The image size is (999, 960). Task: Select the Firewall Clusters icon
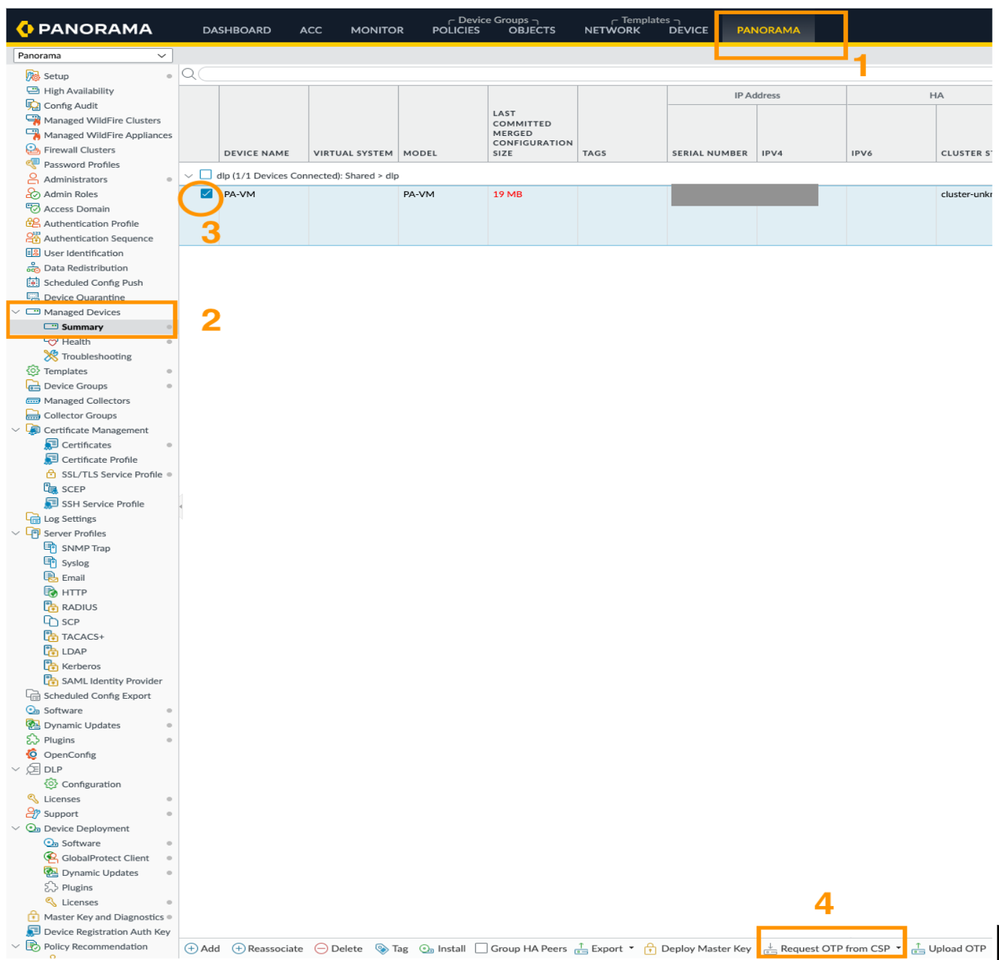pyautogui.click(x=32, y=150)
